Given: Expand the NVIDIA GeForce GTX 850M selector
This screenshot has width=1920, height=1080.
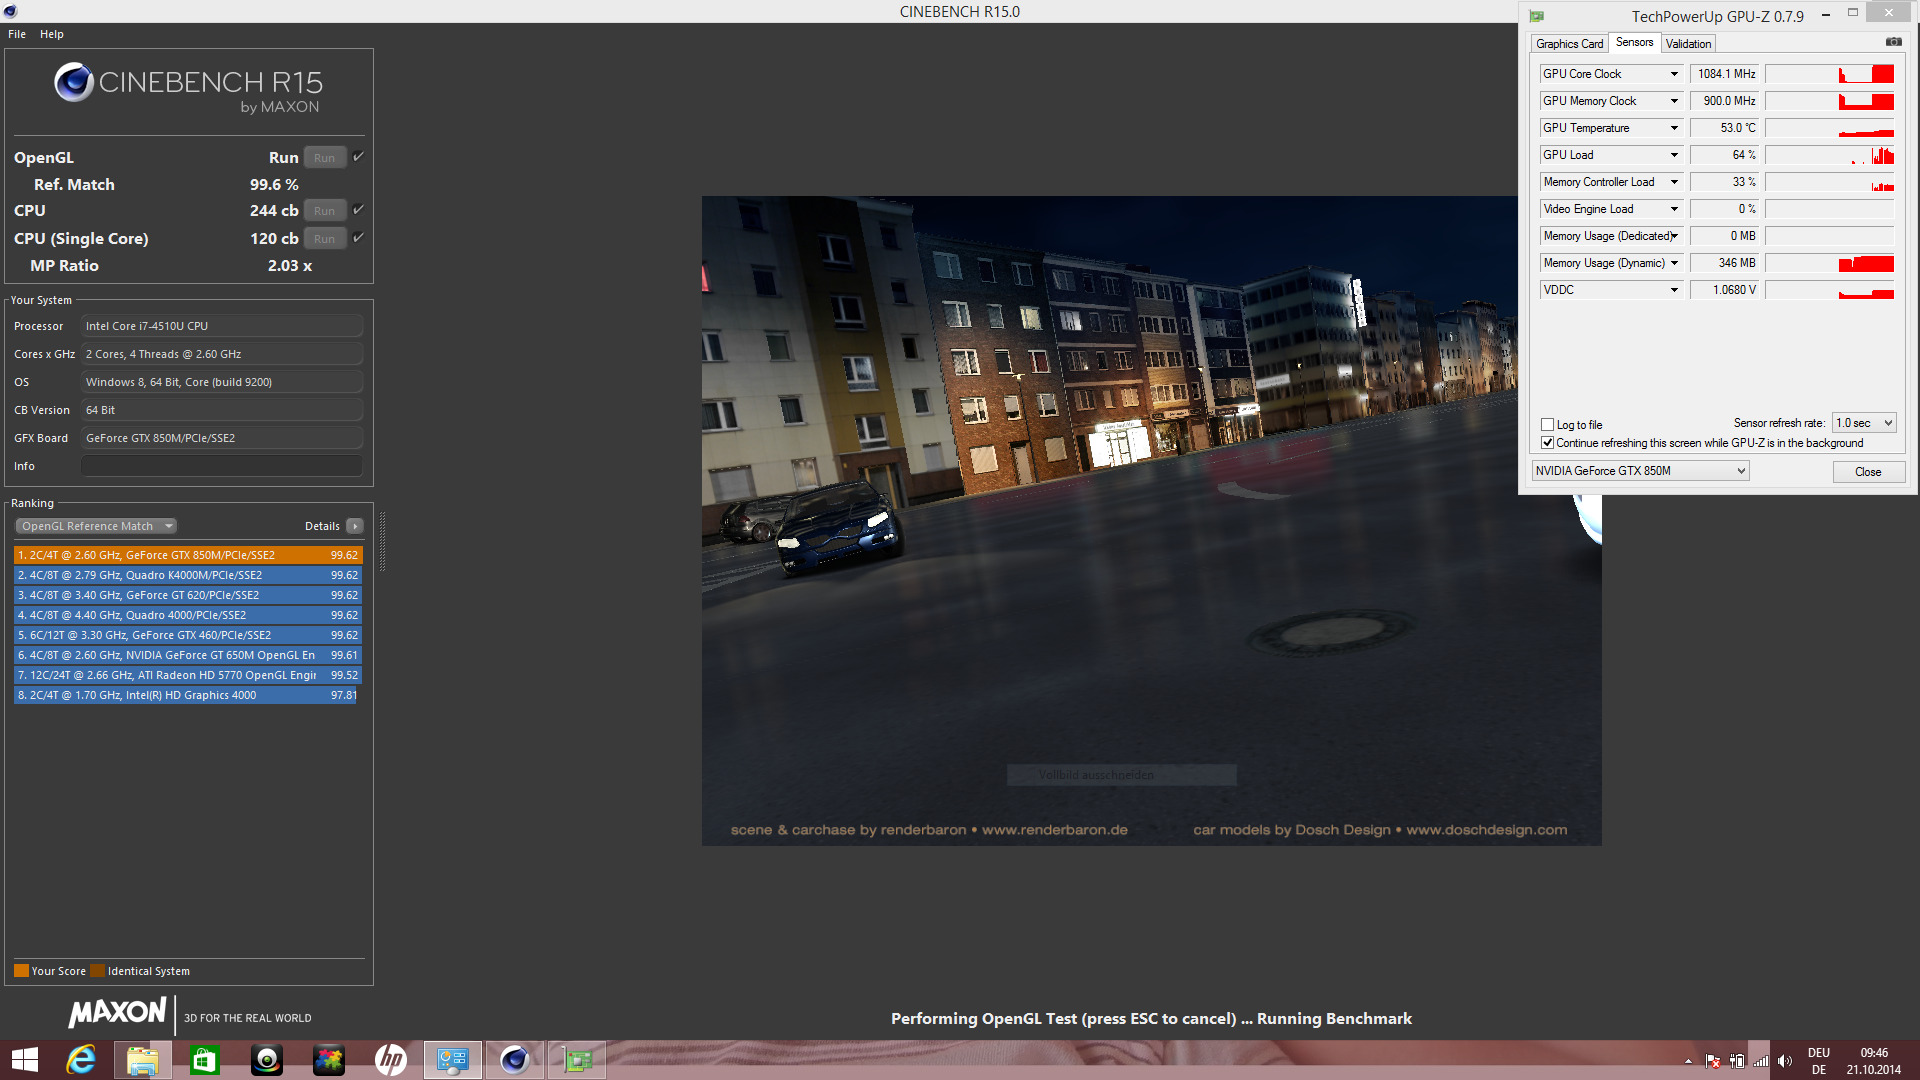Looking at the screenshot, I should pos(1640,471).
